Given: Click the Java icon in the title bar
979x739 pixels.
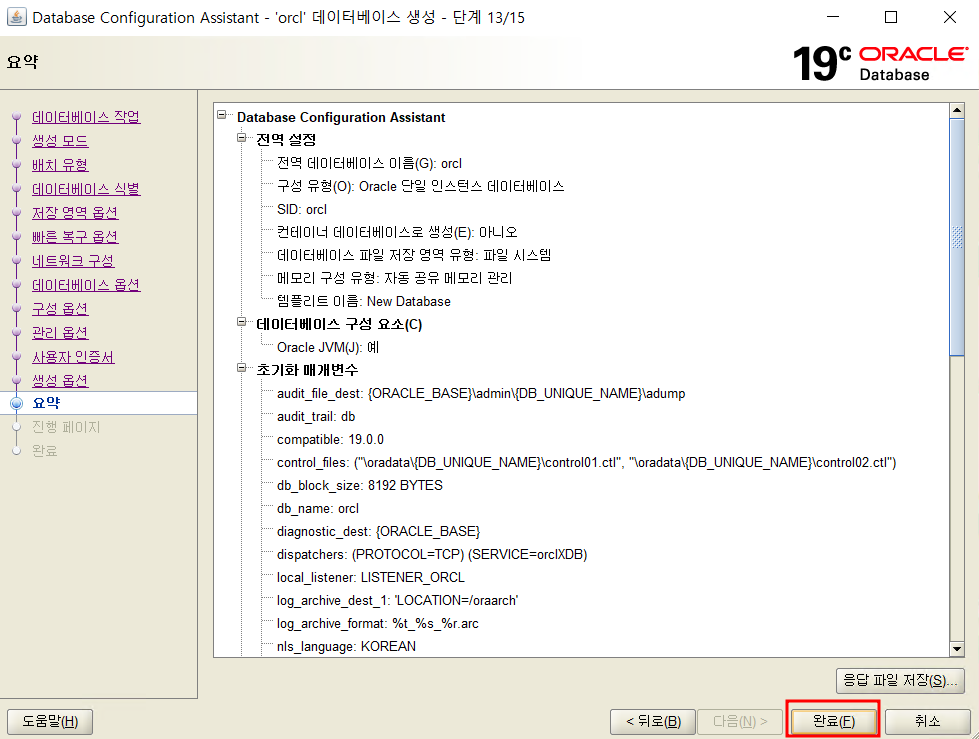Looking at the screenshot, I should click(16, 17).
